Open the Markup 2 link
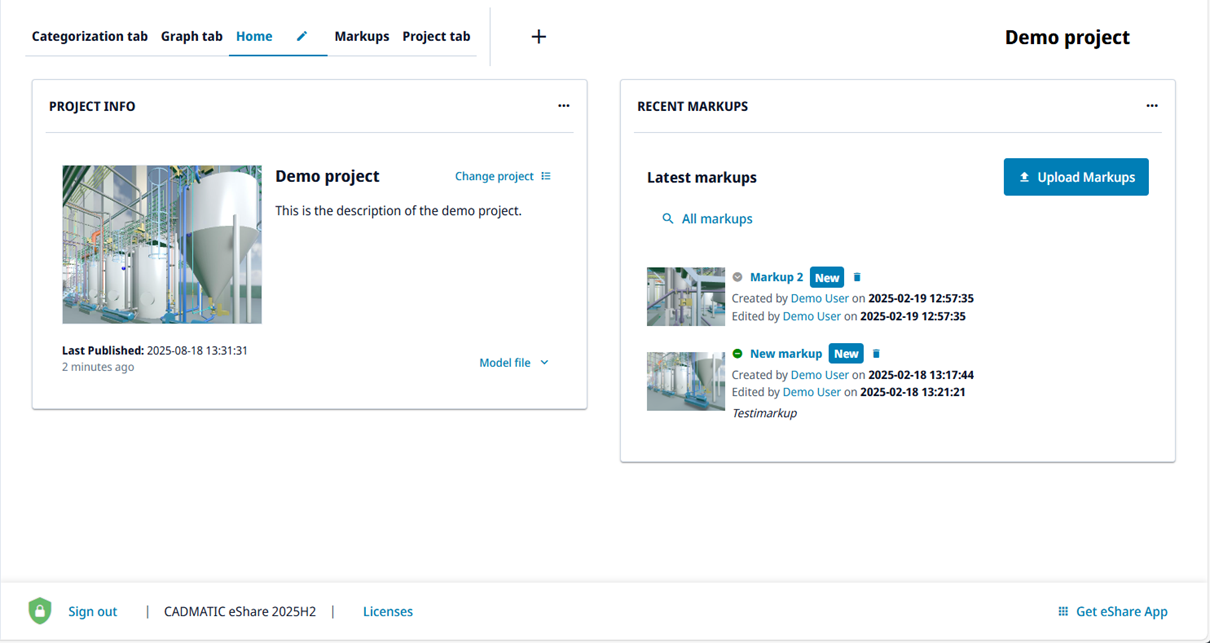Image resolution: width=1210 pixels, height=643 pixels. 777,277
